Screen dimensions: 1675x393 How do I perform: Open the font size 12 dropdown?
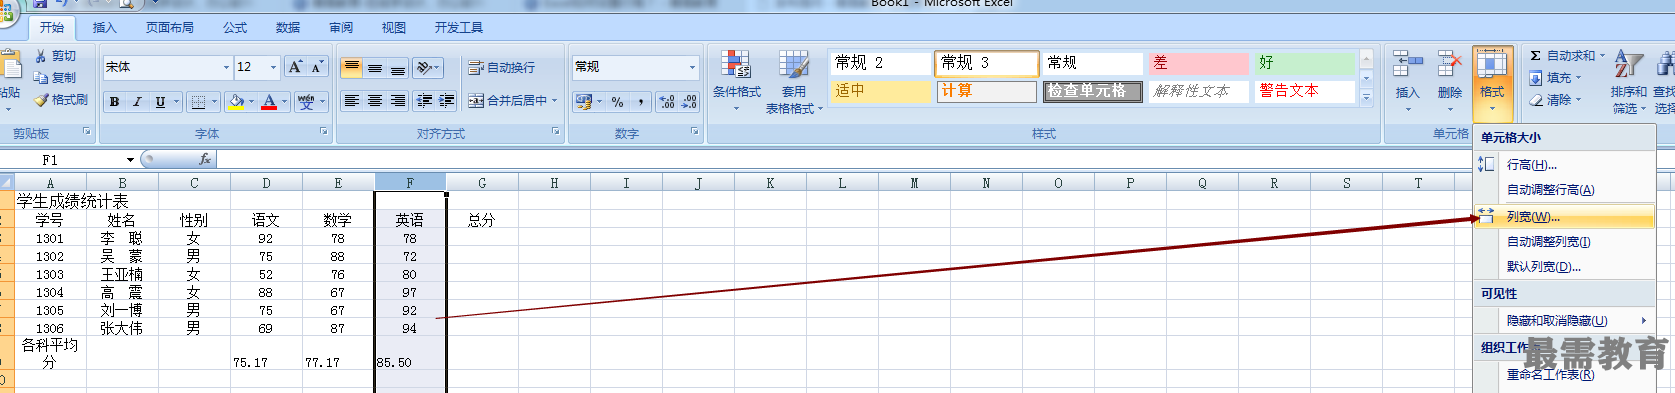274,67
